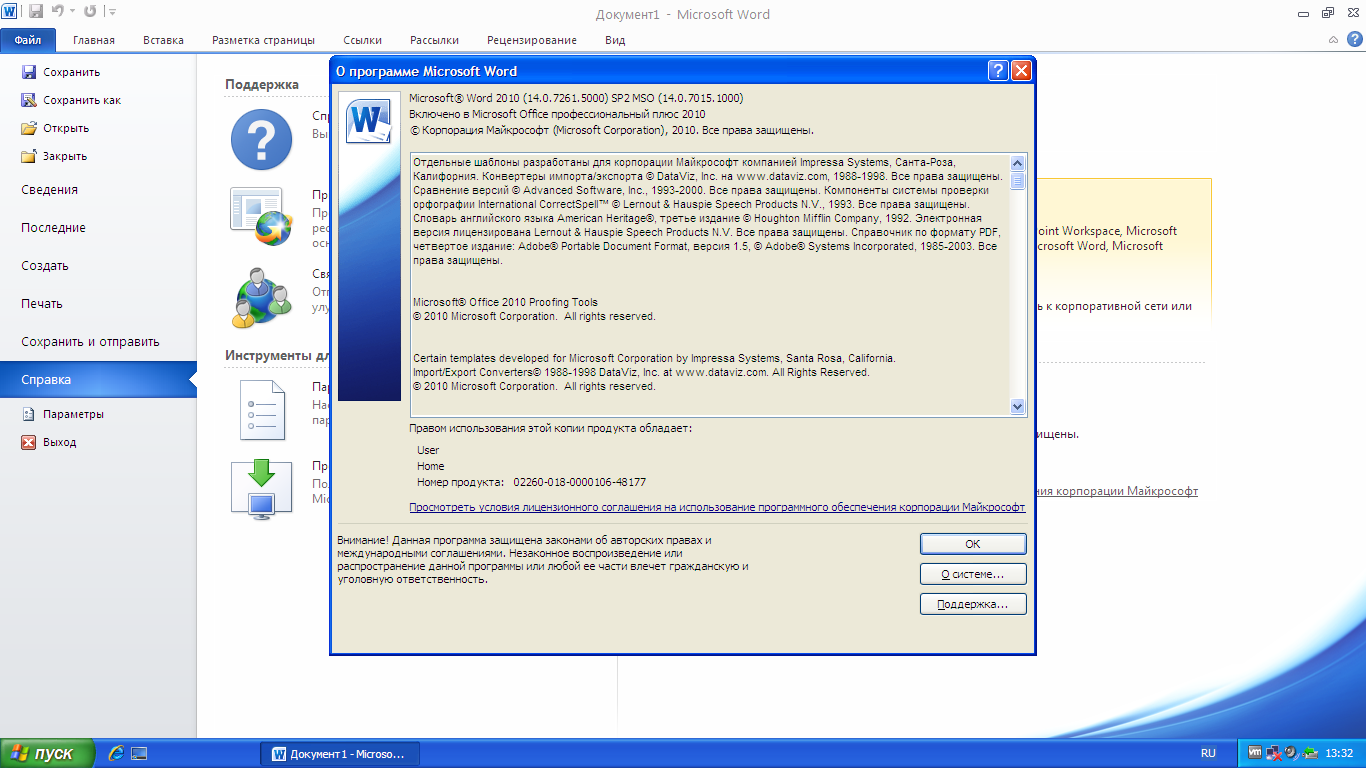The height and width of the screenshot is (768, 1366).
Task: Click the check for updates green arrow icon
Action: [261, 489]
